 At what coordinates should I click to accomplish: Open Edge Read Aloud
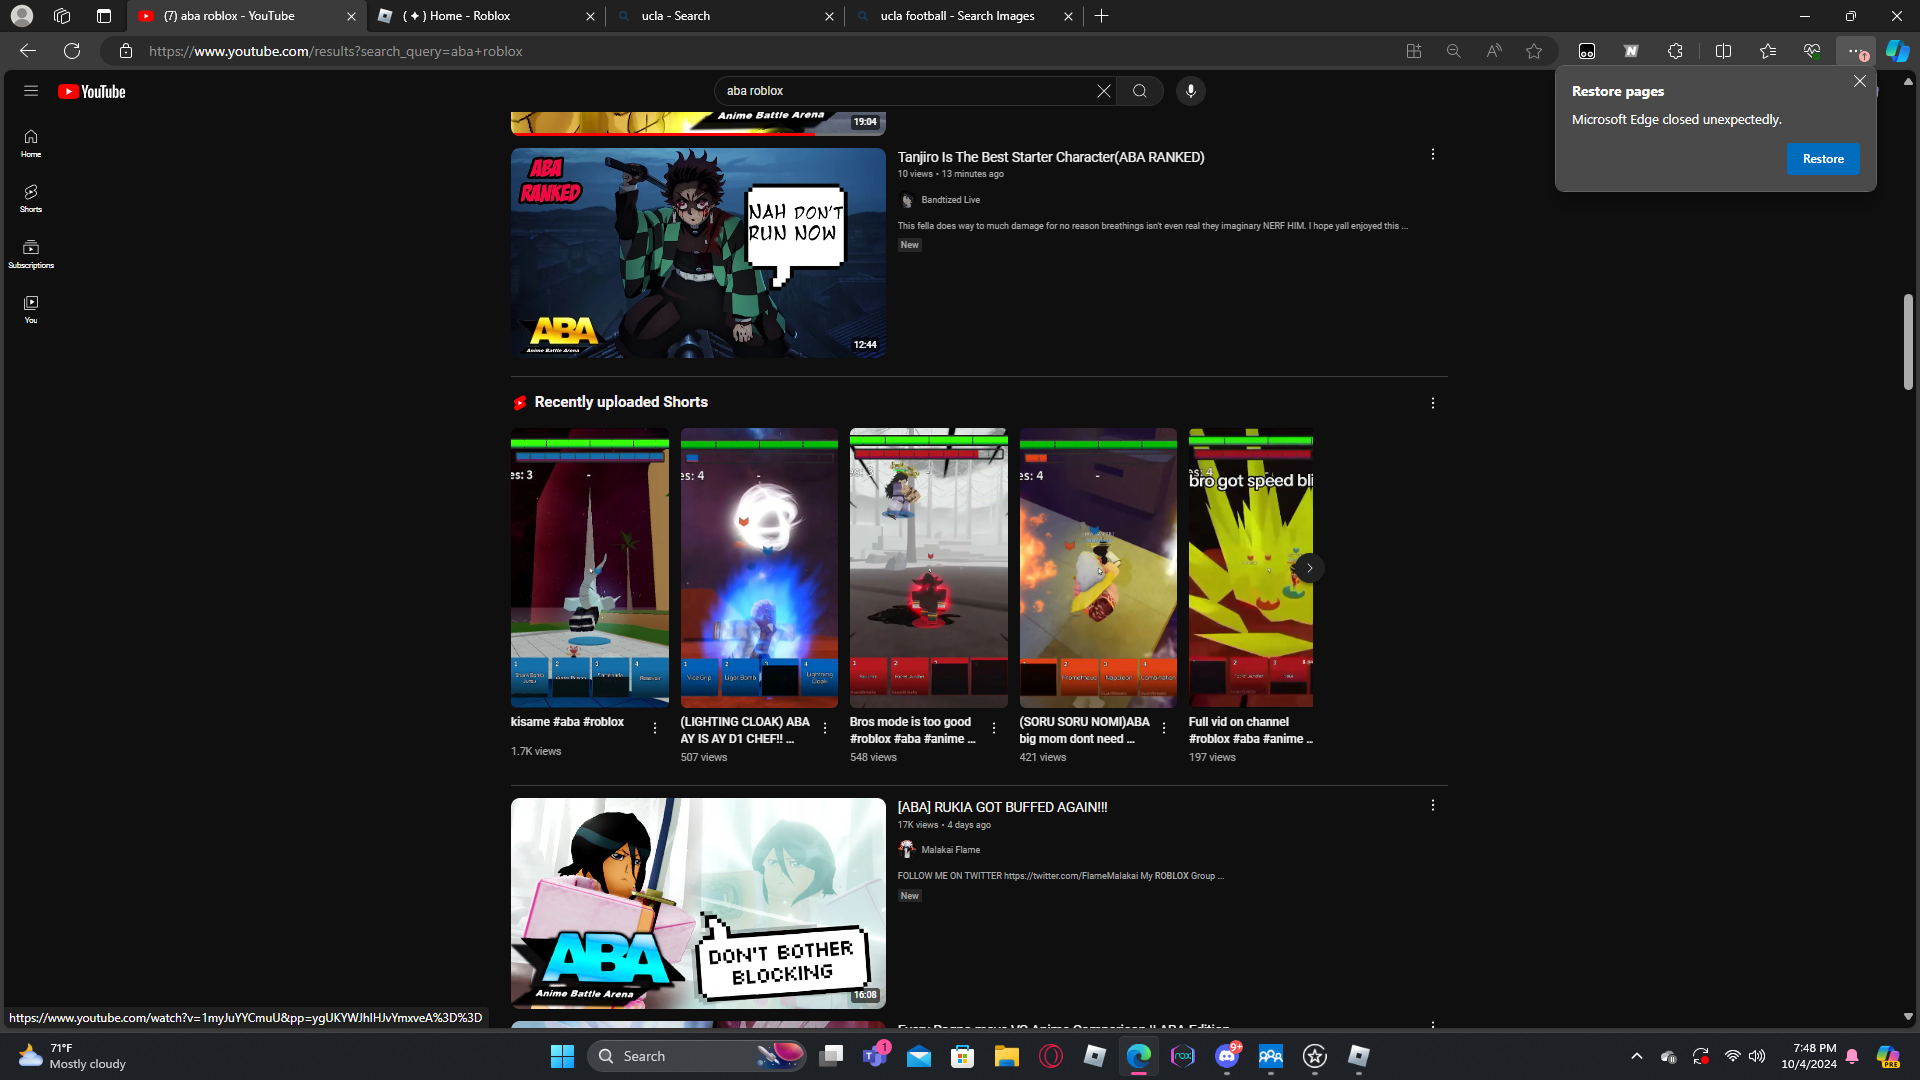click(x=1494, y=51)
